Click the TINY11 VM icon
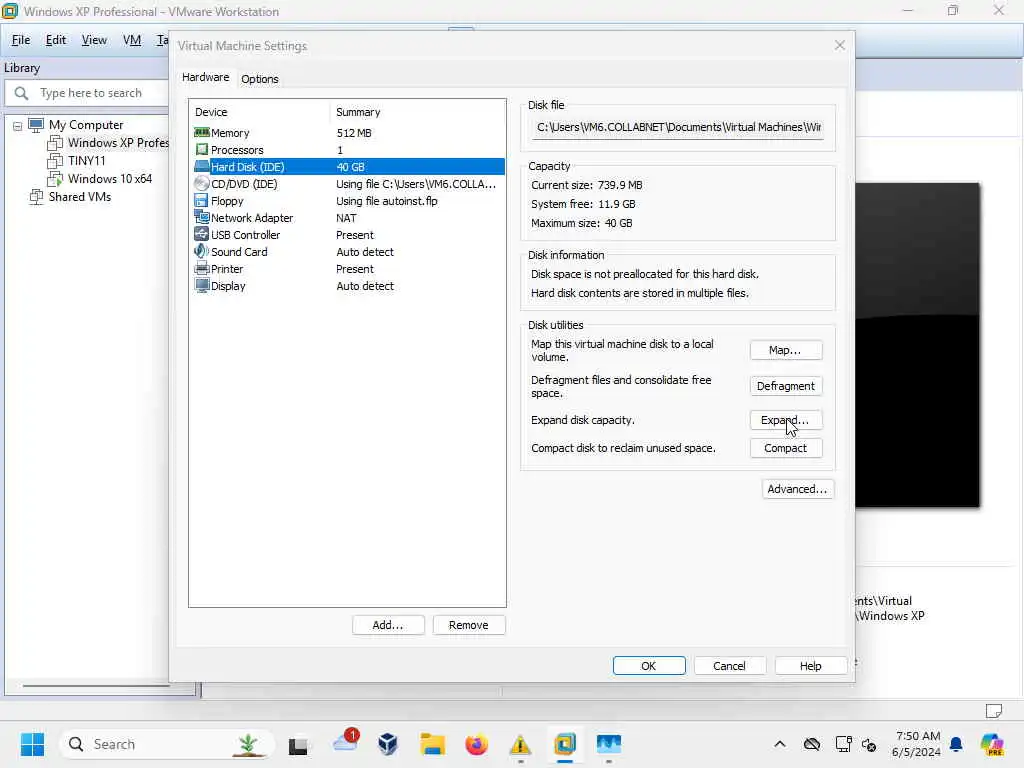1024x768 pixels. click(55, 160)
